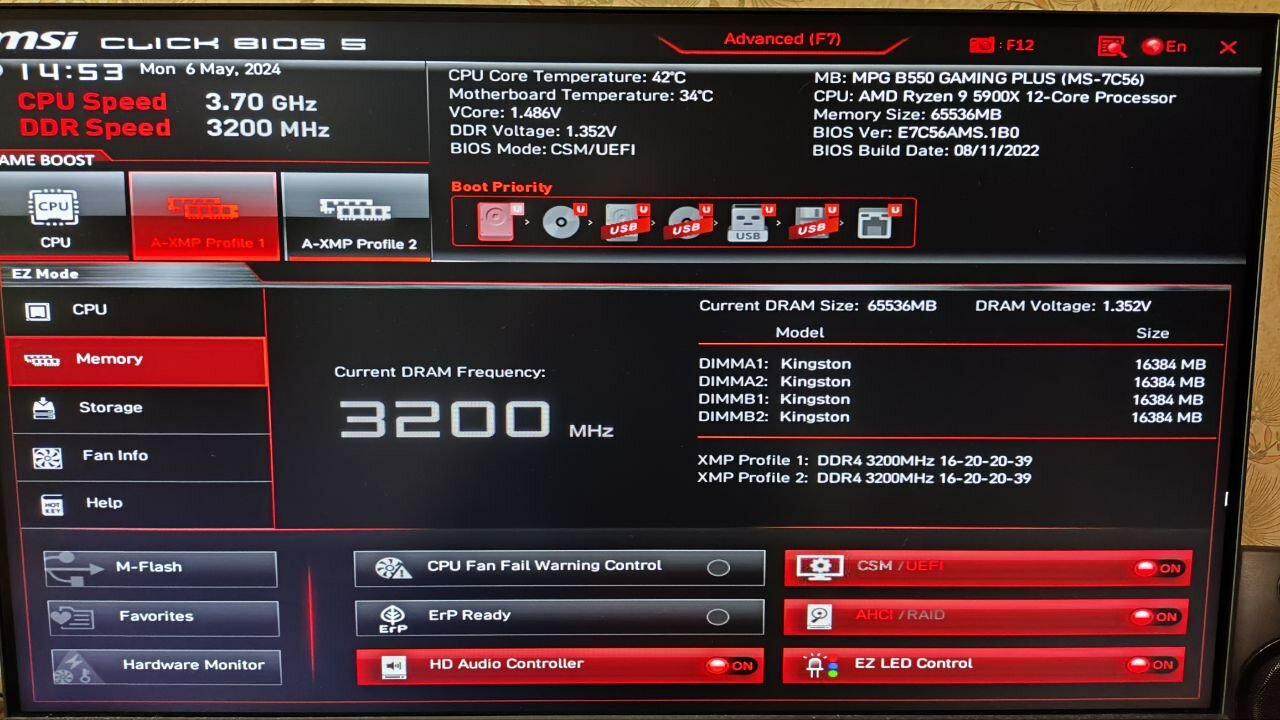This screenshot has height=720, width=1280.
Task: Click the Current DRAM Size 65536MB text
Action: tap(818, 306)
